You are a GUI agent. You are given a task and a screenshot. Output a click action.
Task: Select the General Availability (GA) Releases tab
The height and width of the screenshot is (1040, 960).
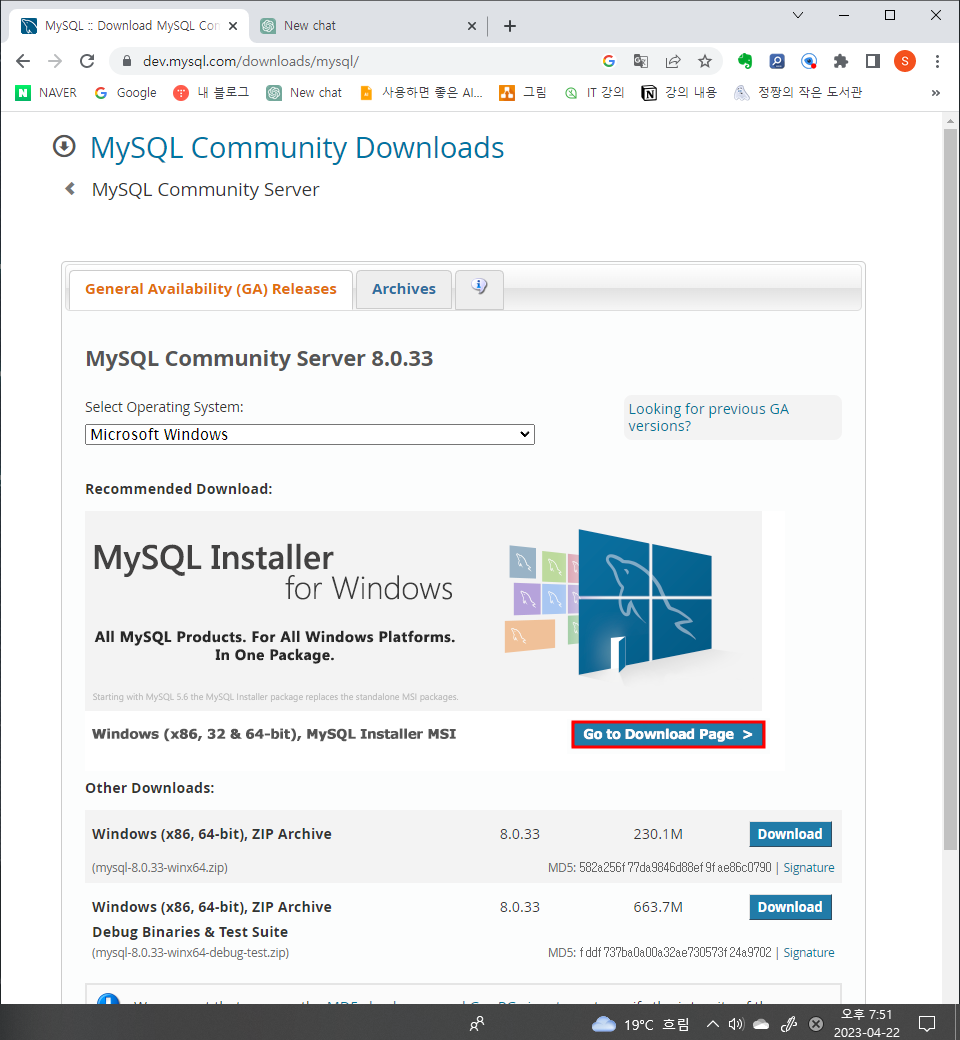211,289
